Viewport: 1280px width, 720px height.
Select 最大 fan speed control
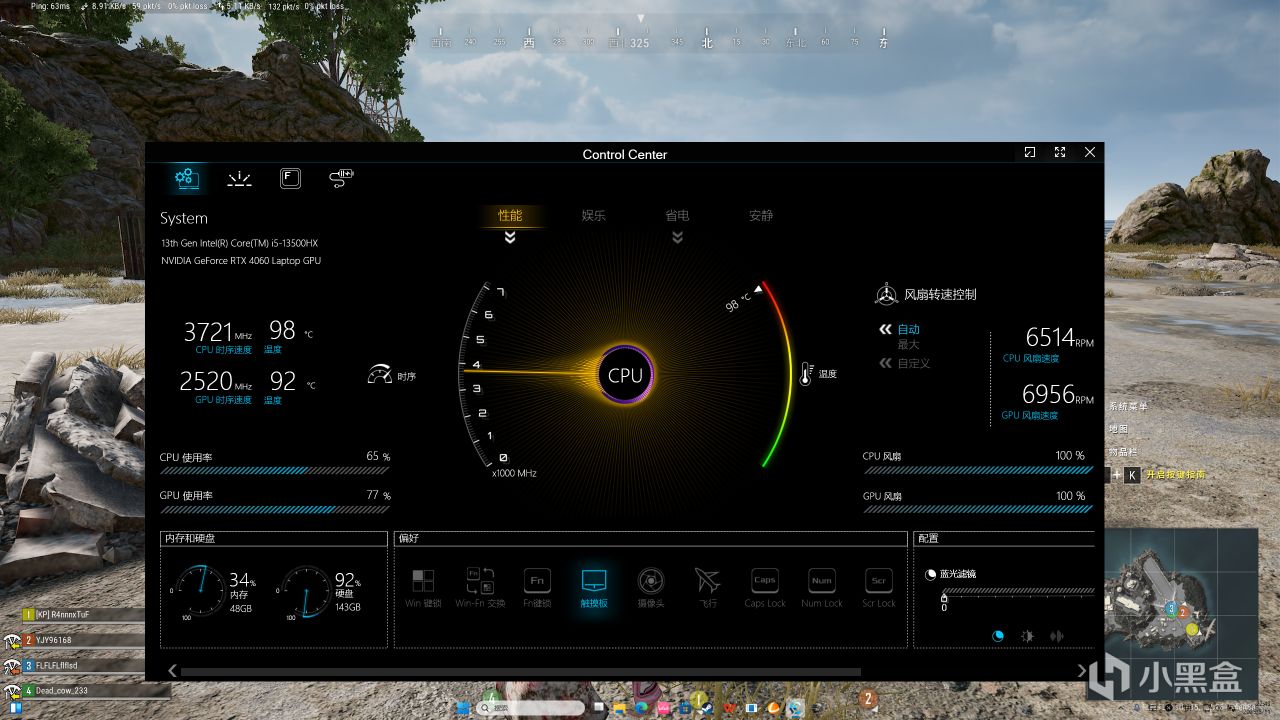[908, 344]
